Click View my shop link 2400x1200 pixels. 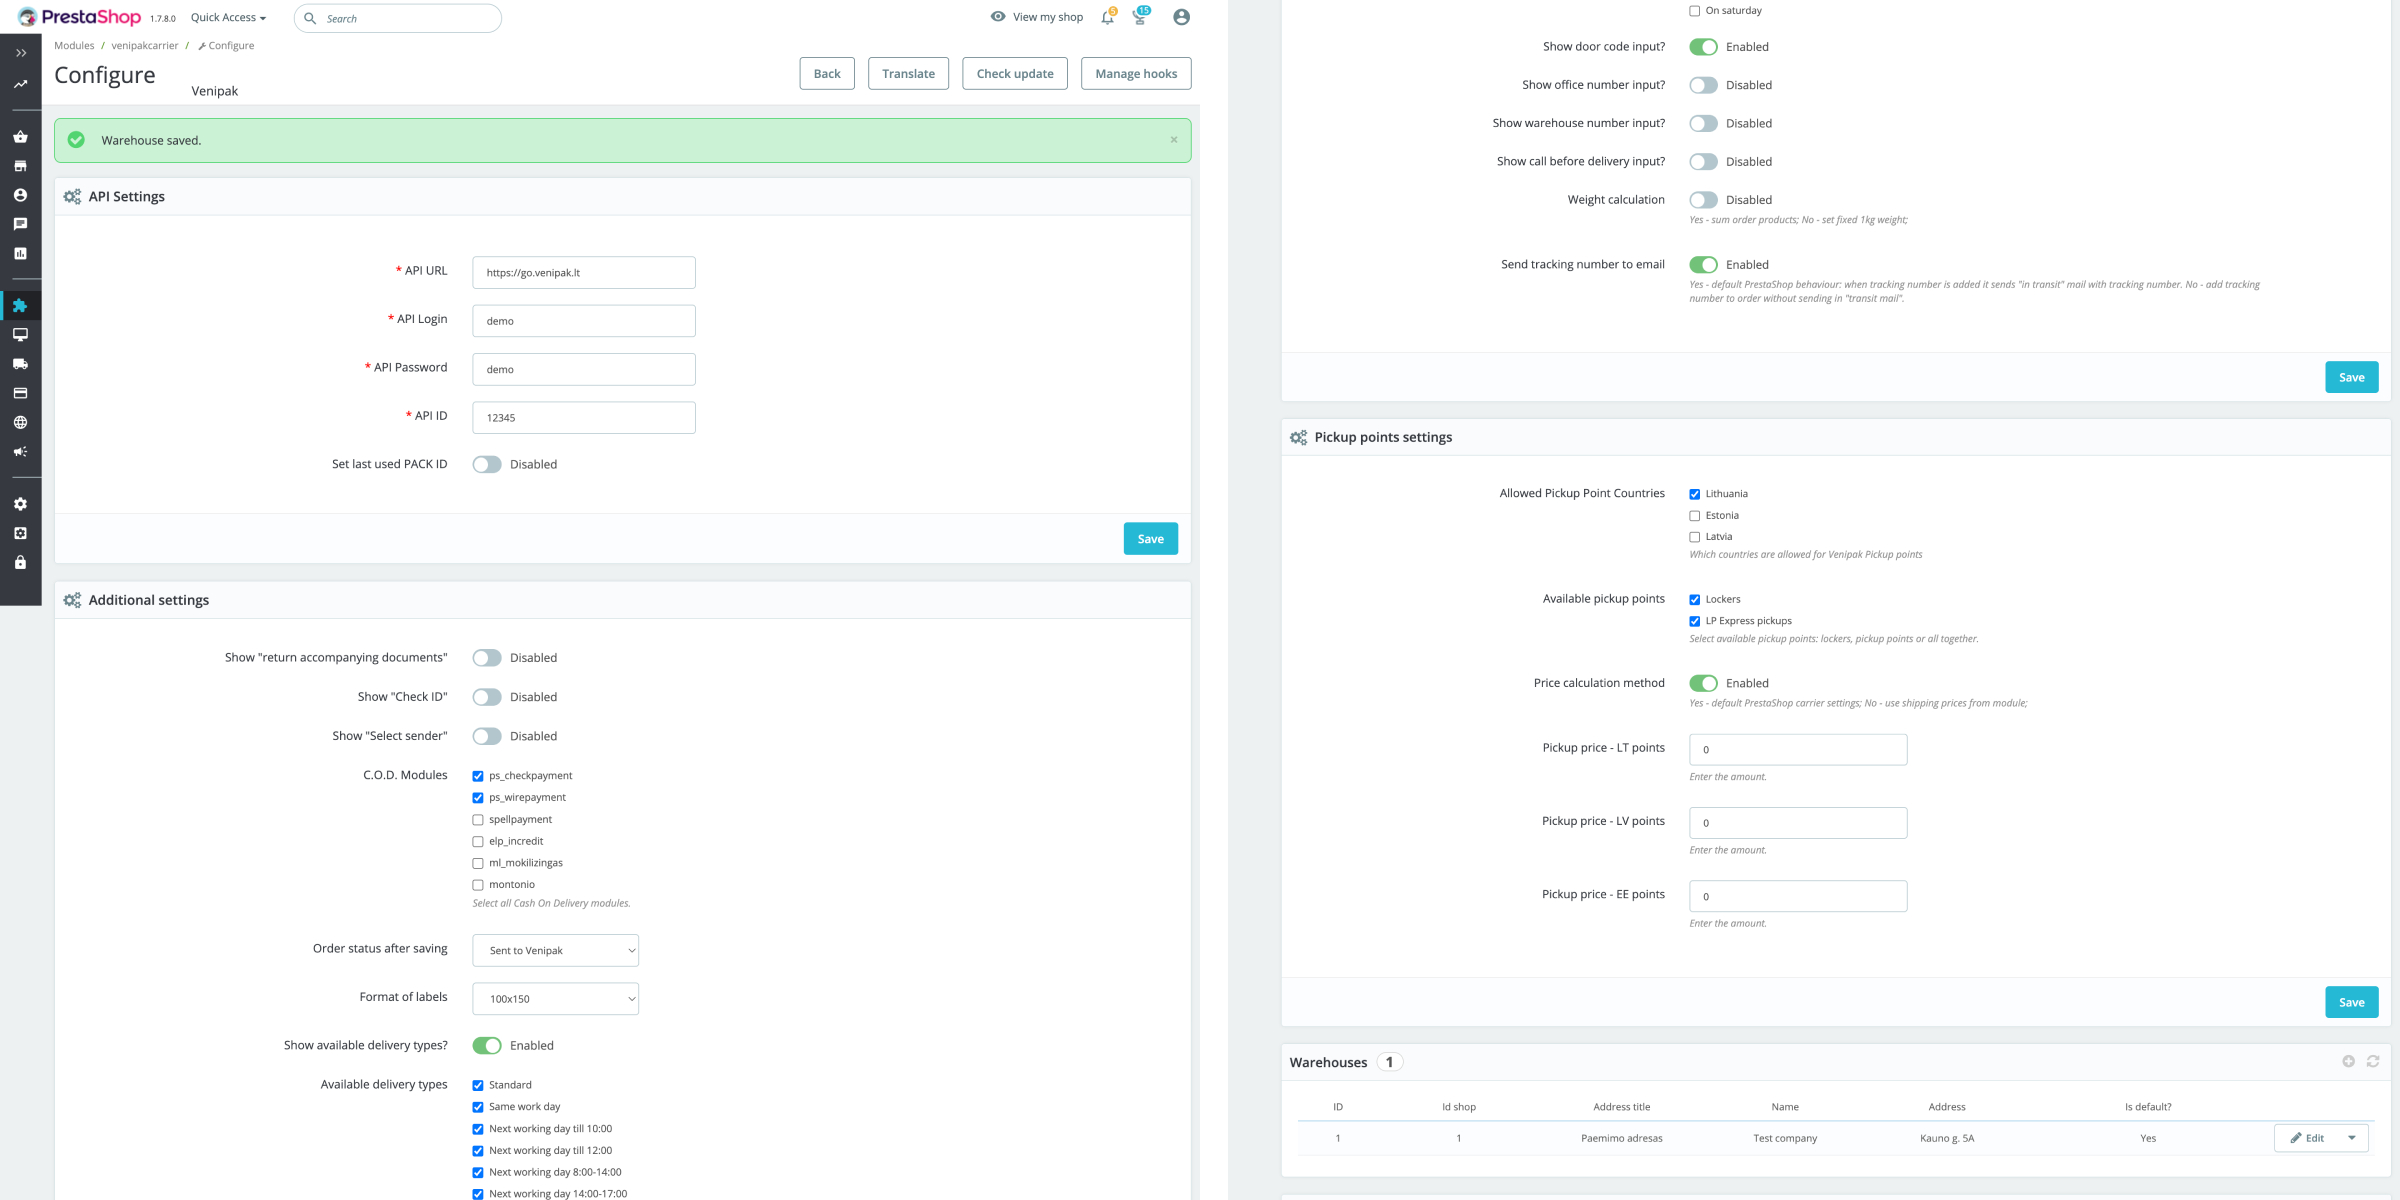pos(1048,17)
